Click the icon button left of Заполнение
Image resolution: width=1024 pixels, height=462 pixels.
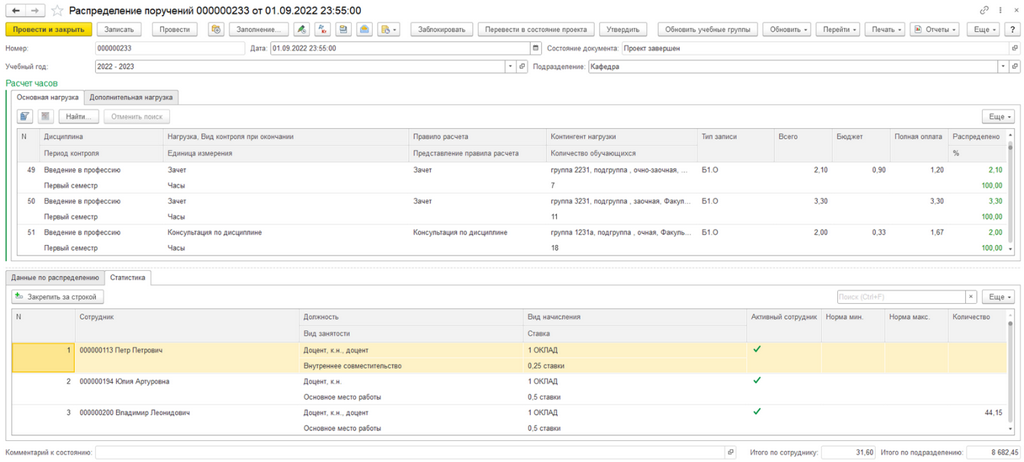point(217,29)
